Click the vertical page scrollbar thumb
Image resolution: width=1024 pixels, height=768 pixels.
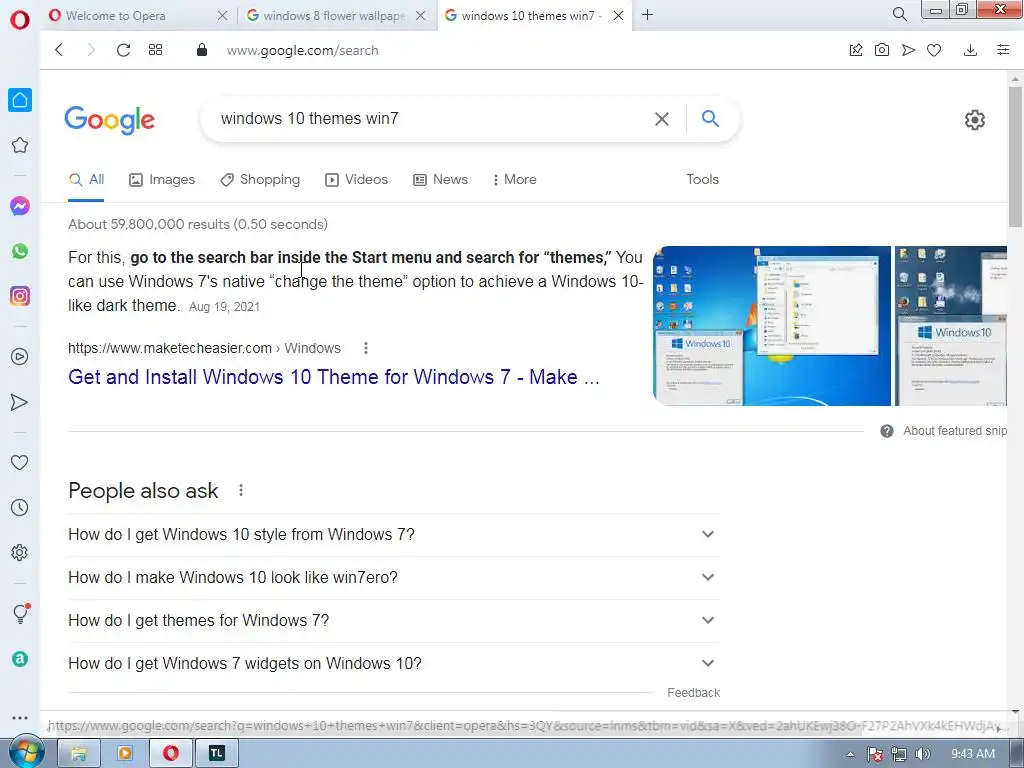click(1015, 156)
